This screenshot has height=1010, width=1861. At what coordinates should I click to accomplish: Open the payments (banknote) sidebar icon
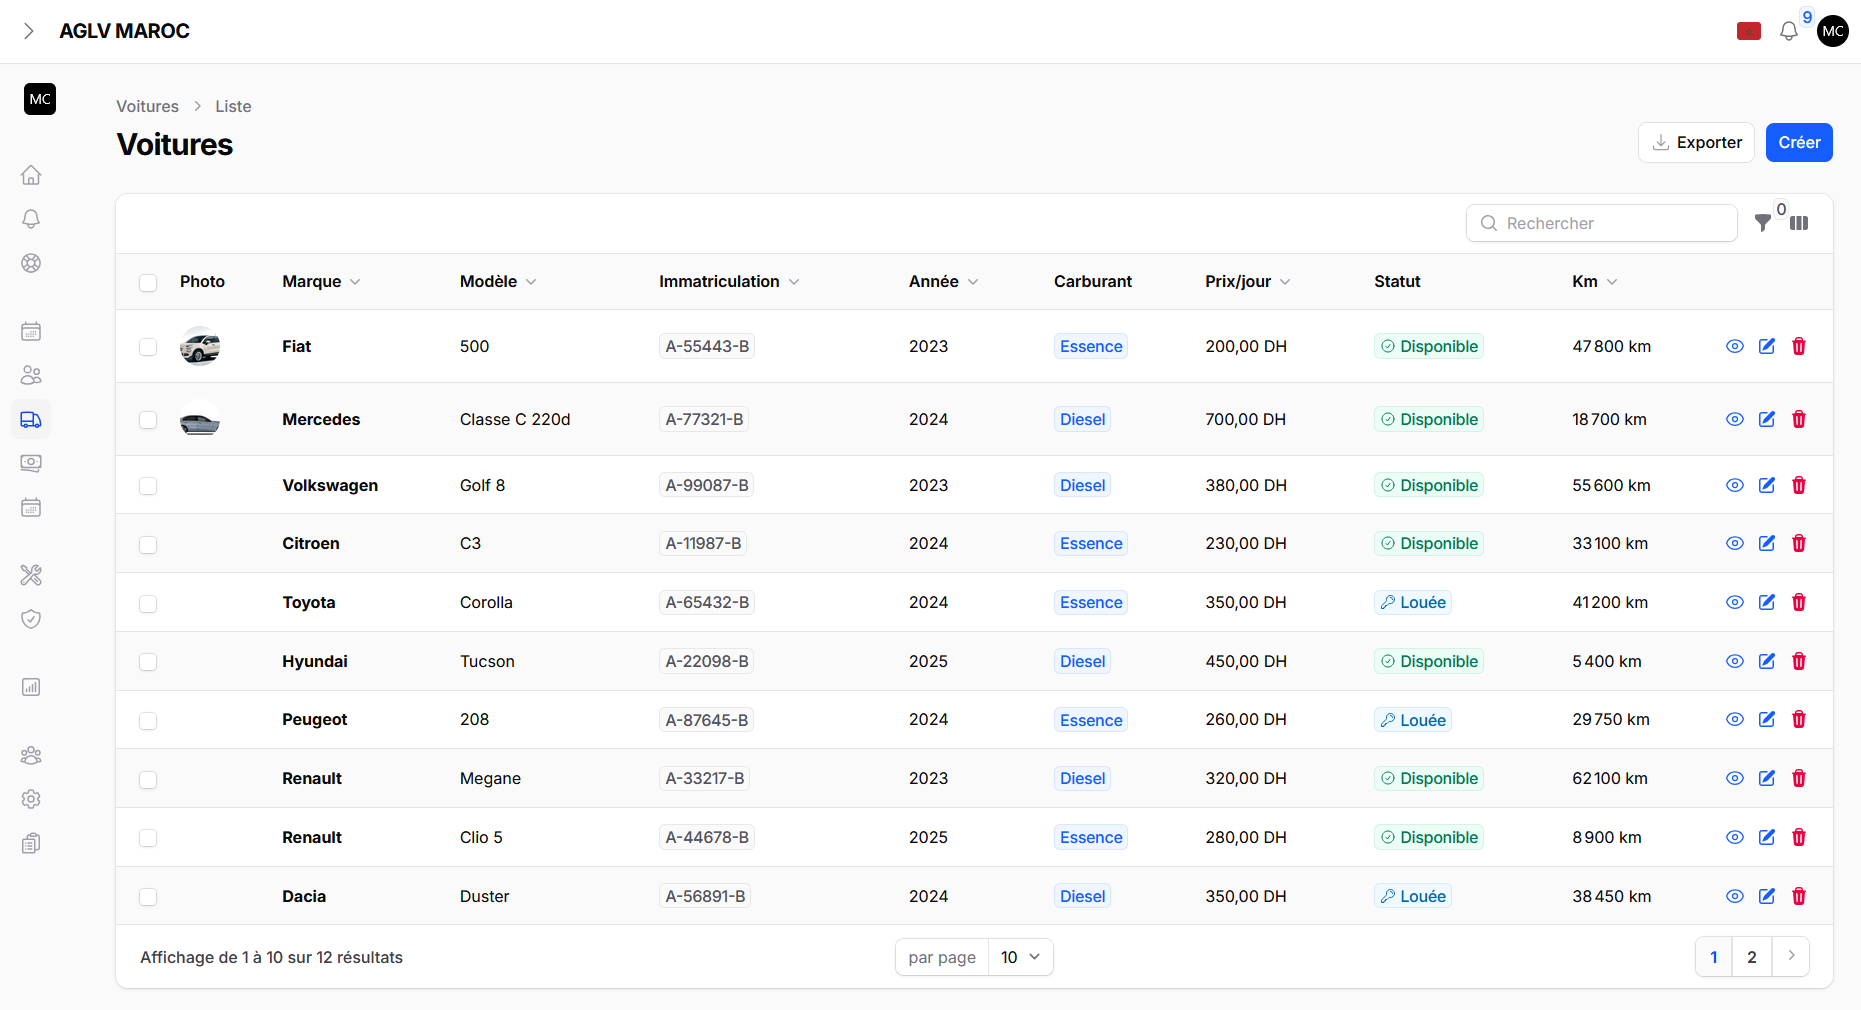tap(31, 463)
